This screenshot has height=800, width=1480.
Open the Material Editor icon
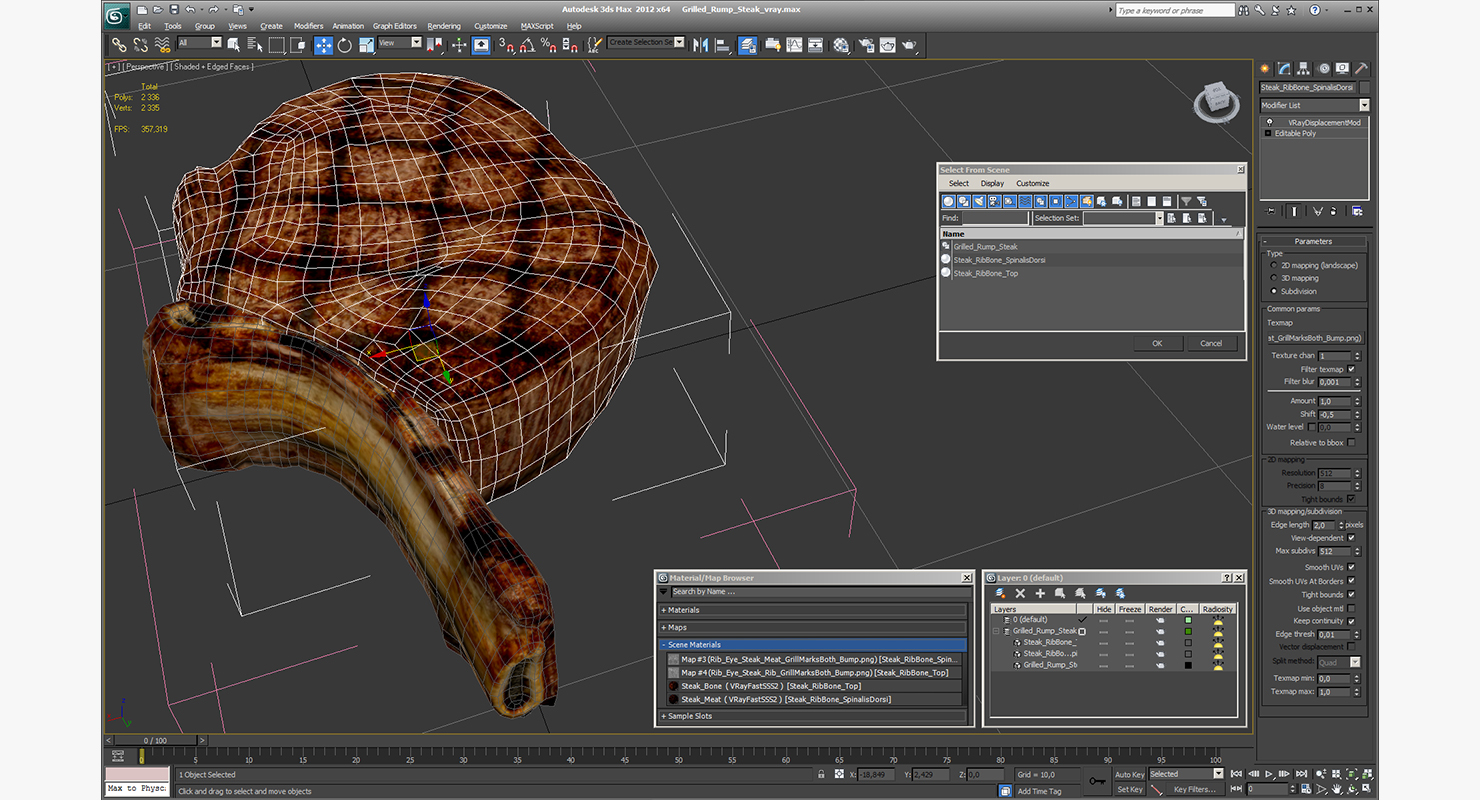[841, 45]
